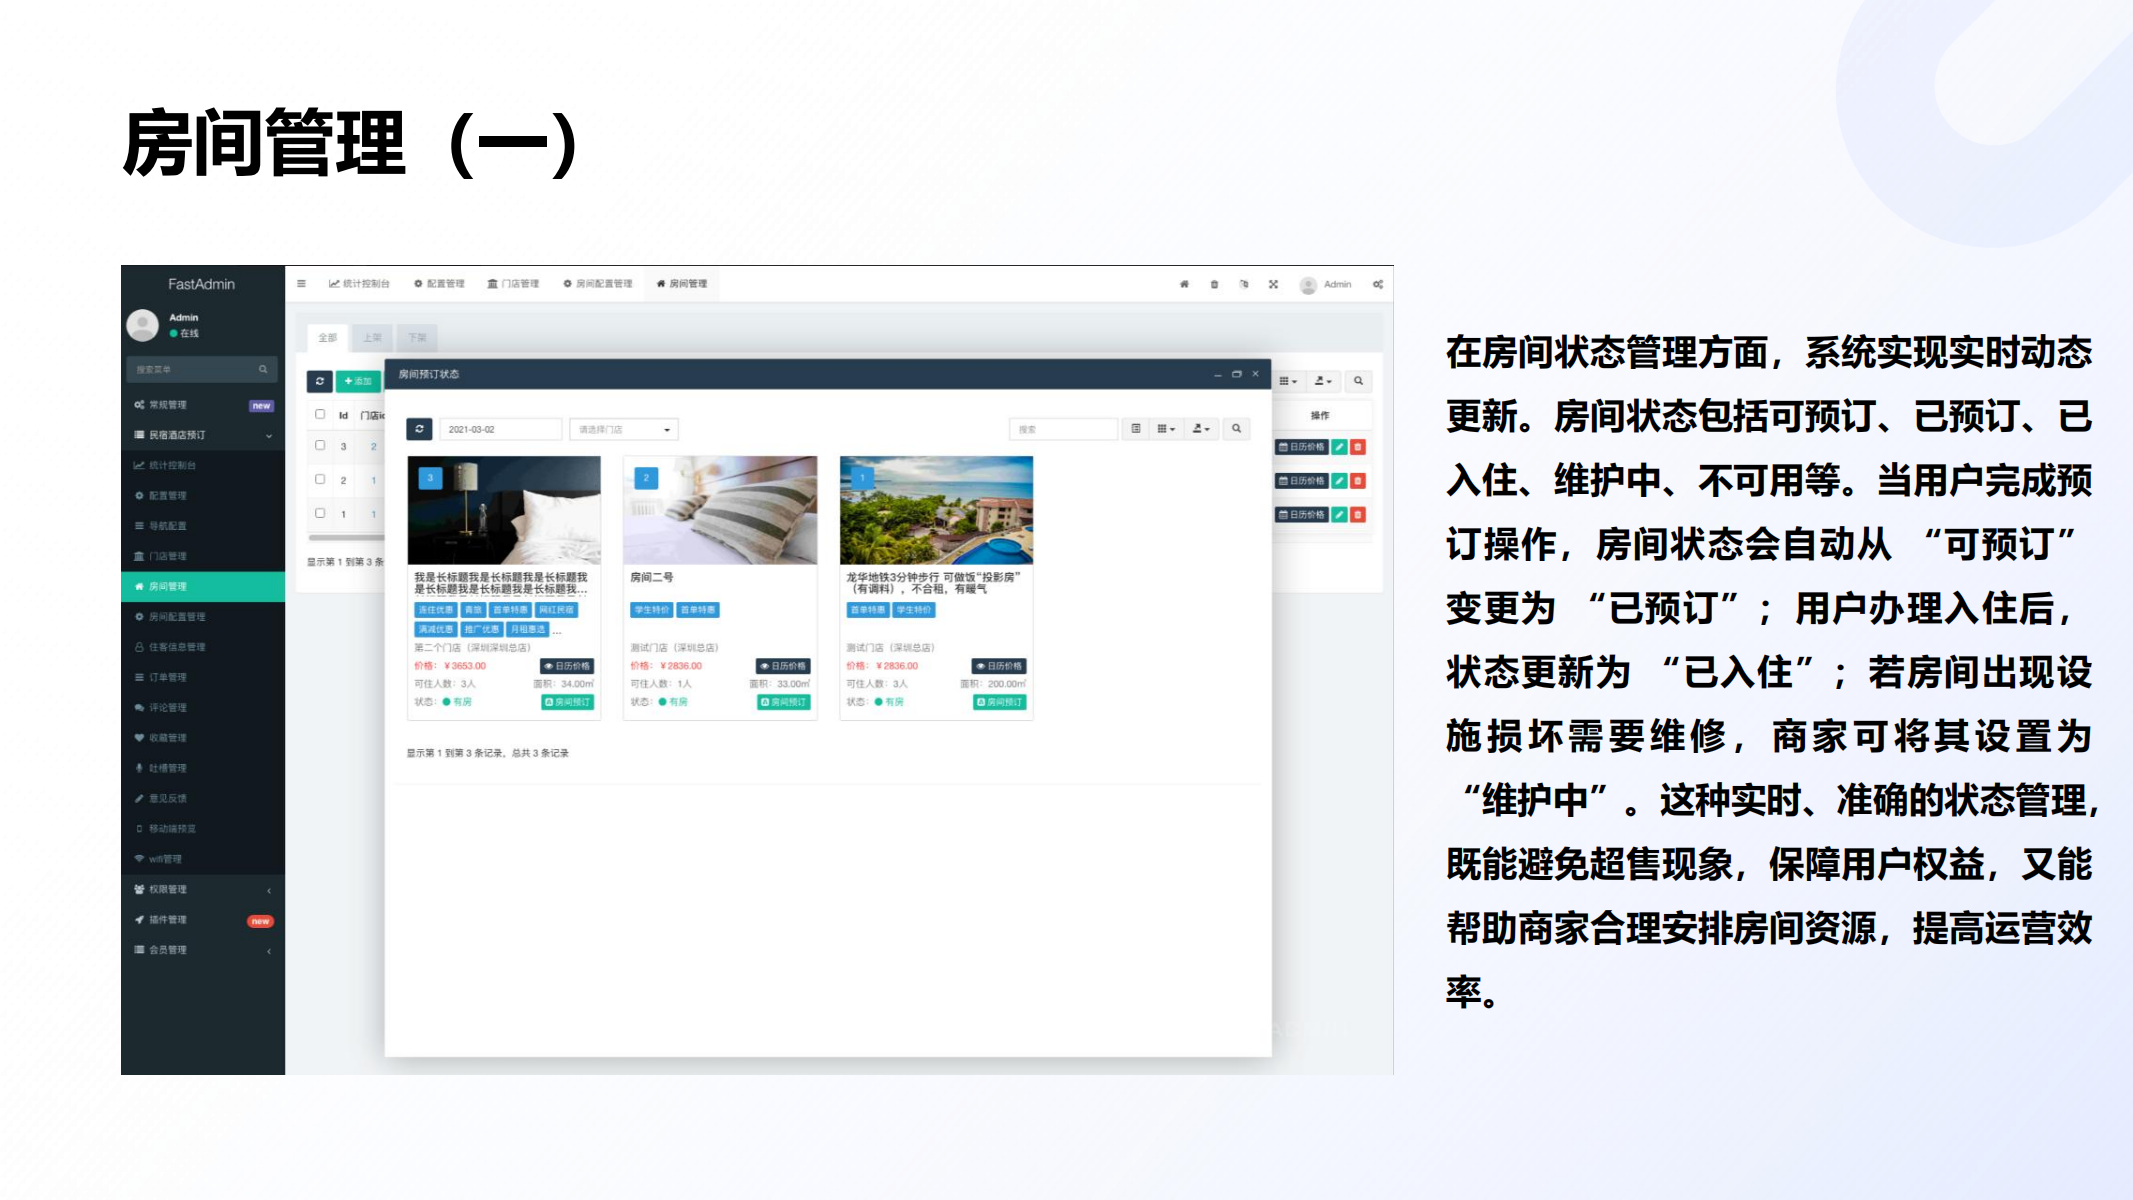
Task: Check the checkbox for row Id 1
Action: pyautogui.click(x=320, y=513)
